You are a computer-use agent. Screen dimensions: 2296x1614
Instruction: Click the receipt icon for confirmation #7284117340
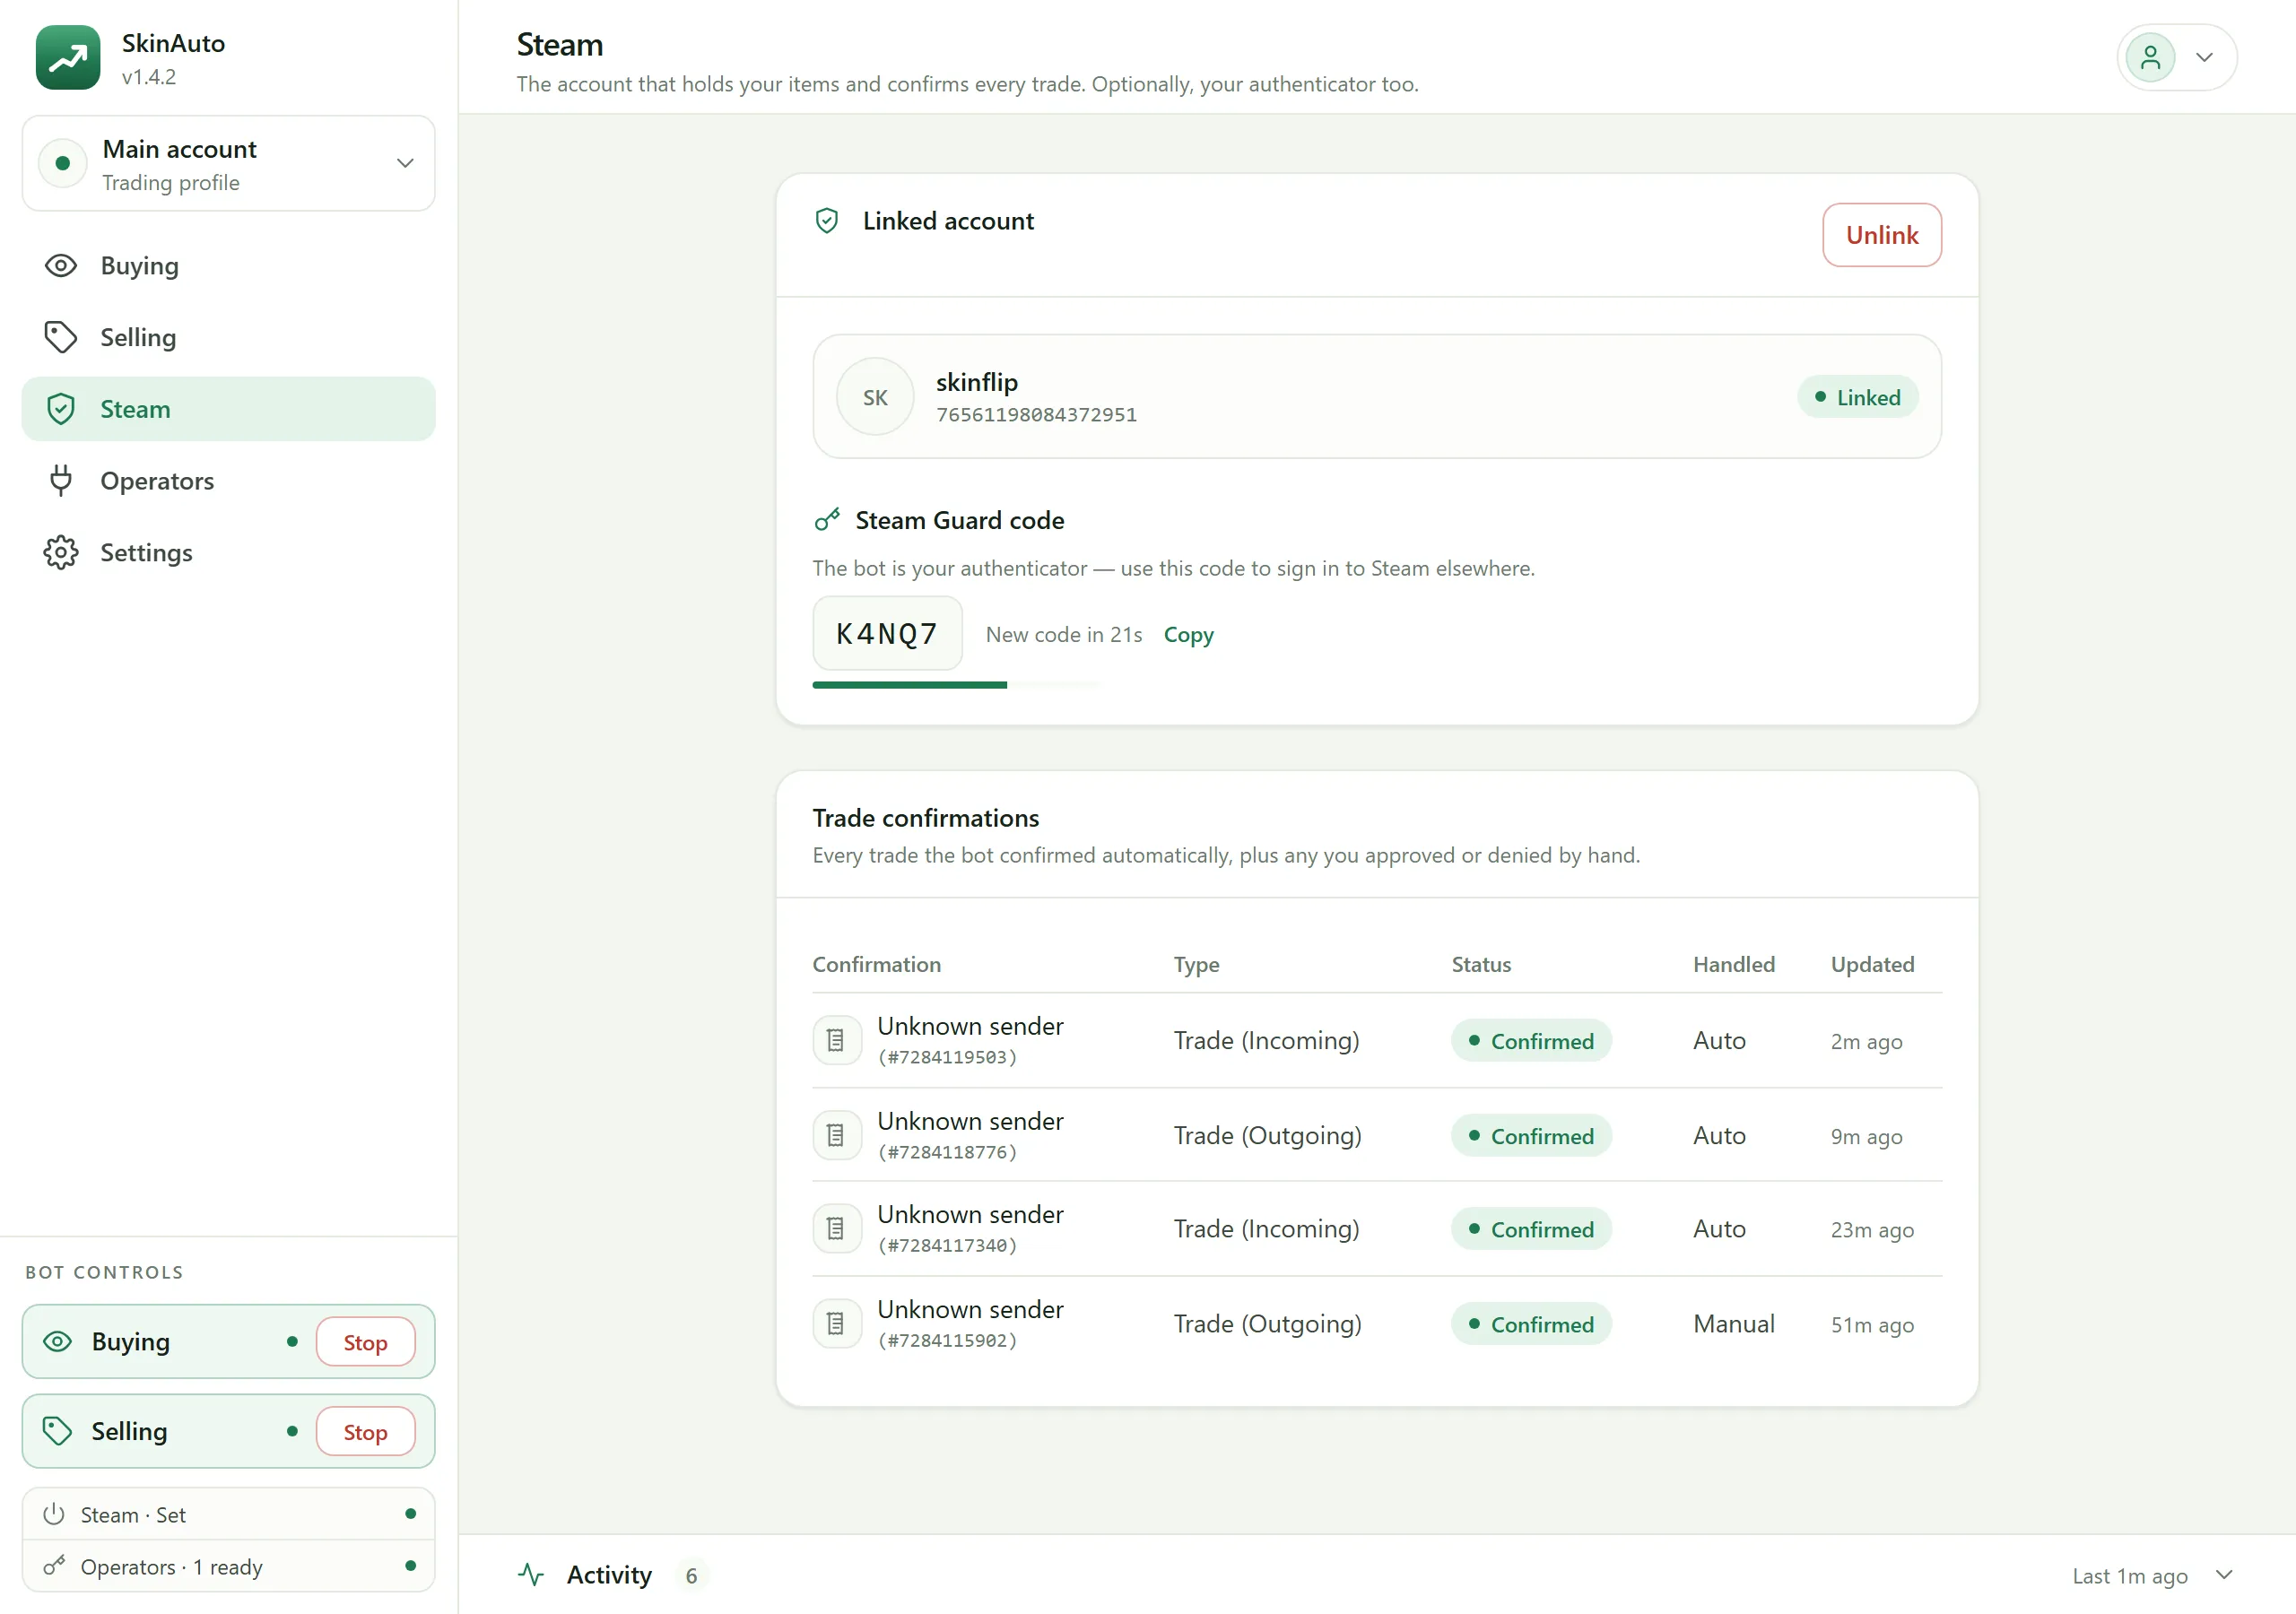pos(836,1229)
